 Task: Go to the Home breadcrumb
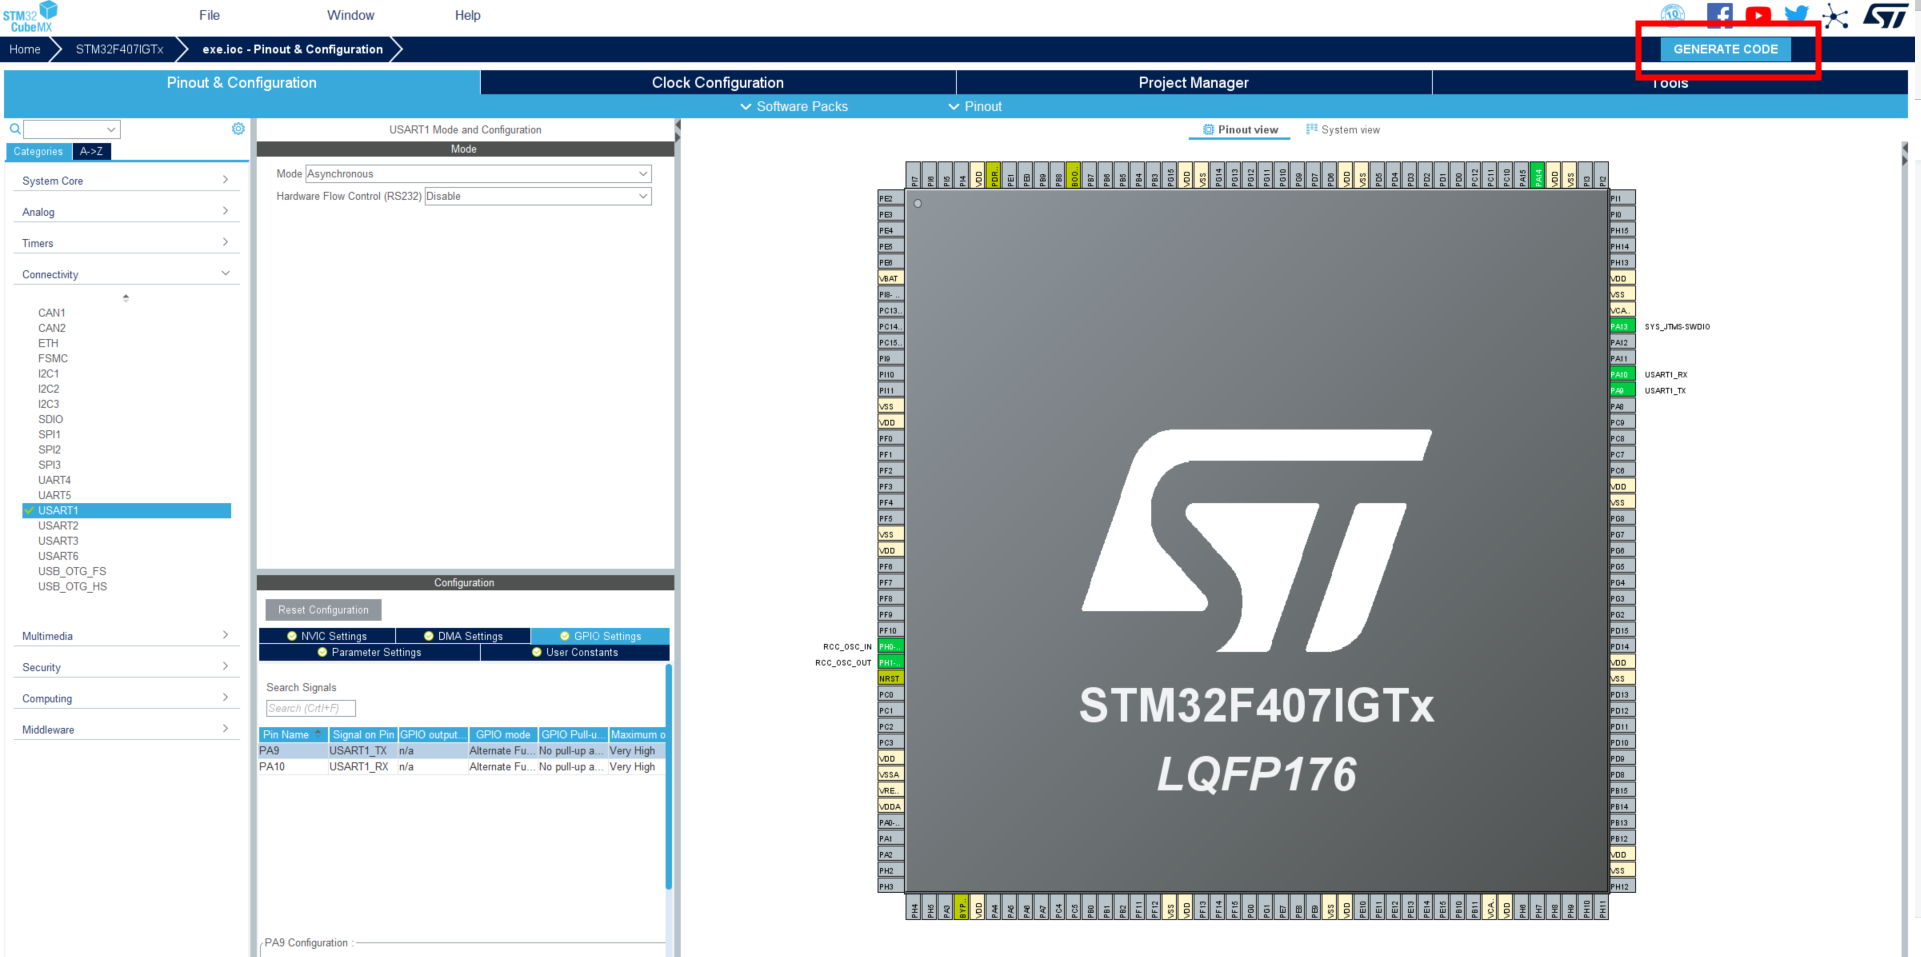[25, 49]
